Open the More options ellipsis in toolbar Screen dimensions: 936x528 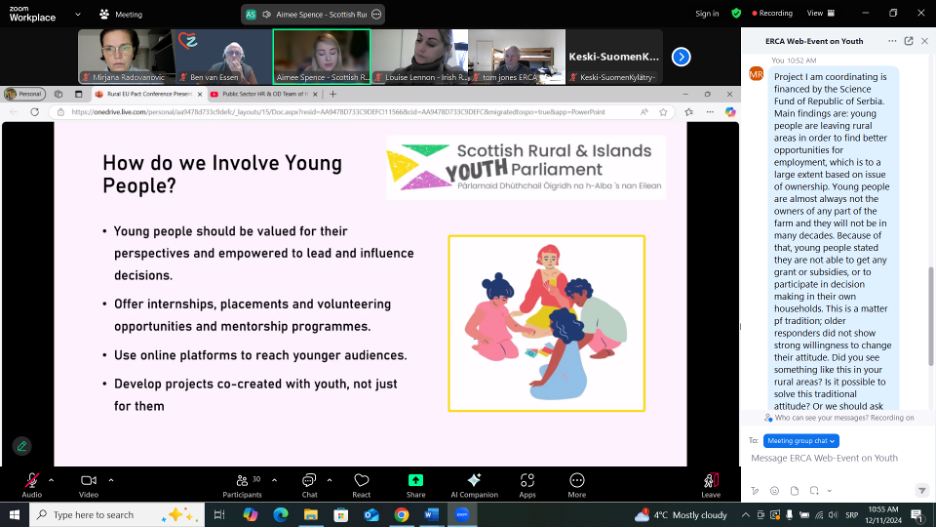click(x=577, y=482)
